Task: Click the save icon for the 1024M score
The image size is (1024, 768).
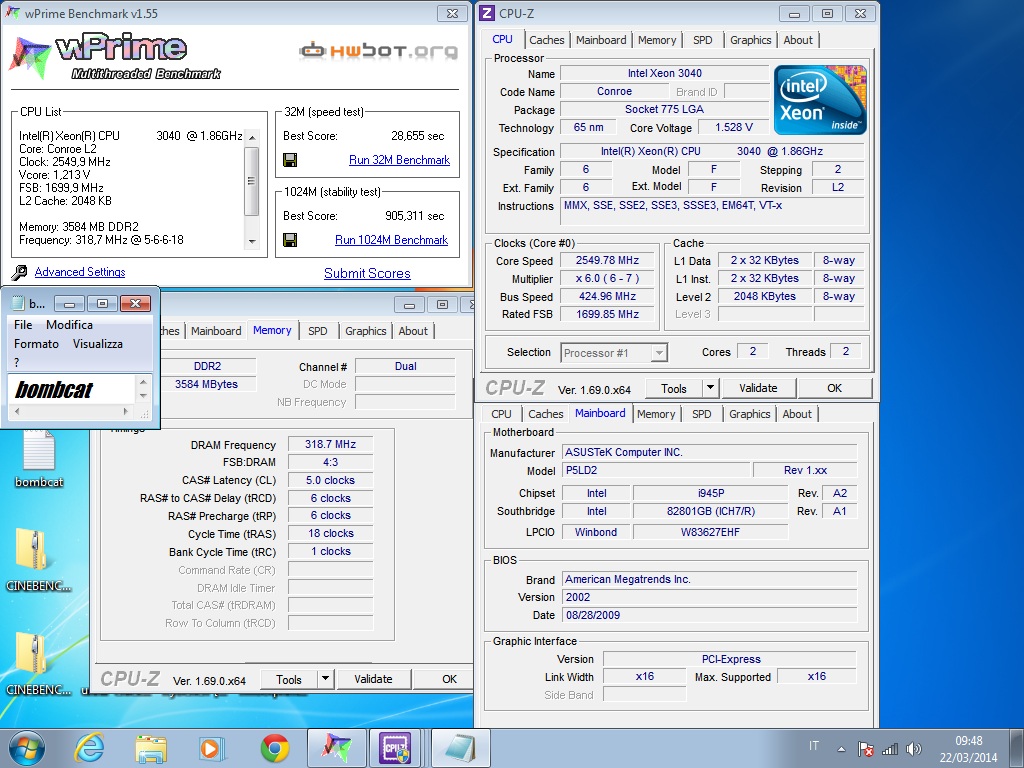Action: coord(290,240)
